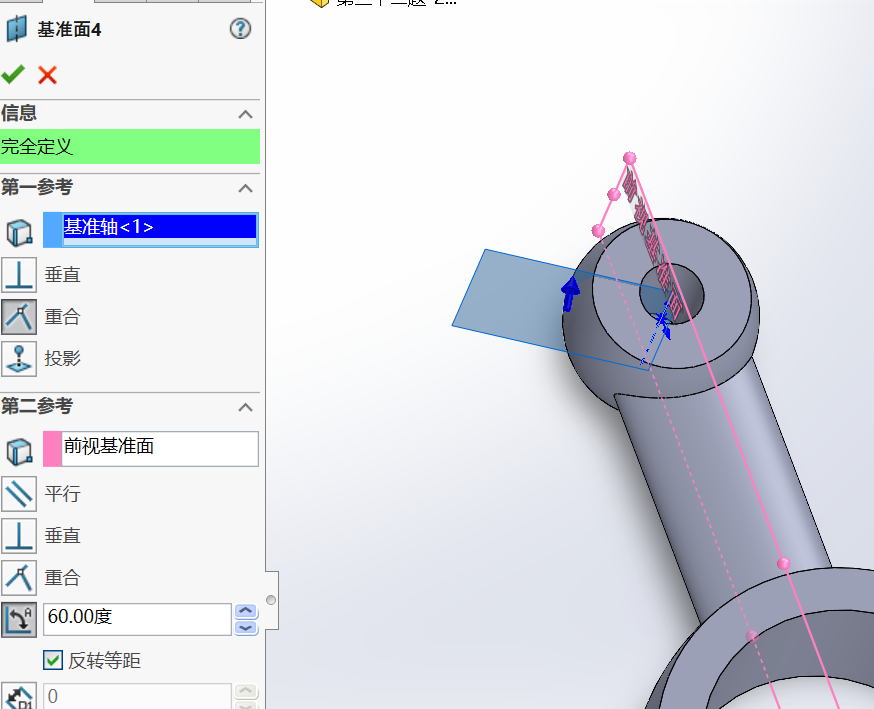The height and width of the screenshot is (709, 874).
Task: Toggle 垂直 constraint under first reference
Action: [19, 275]
